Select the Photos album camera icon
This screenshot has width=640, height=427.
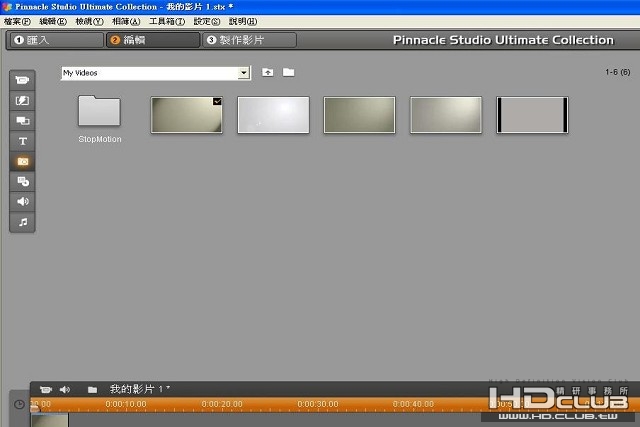(x=22, y=162)
